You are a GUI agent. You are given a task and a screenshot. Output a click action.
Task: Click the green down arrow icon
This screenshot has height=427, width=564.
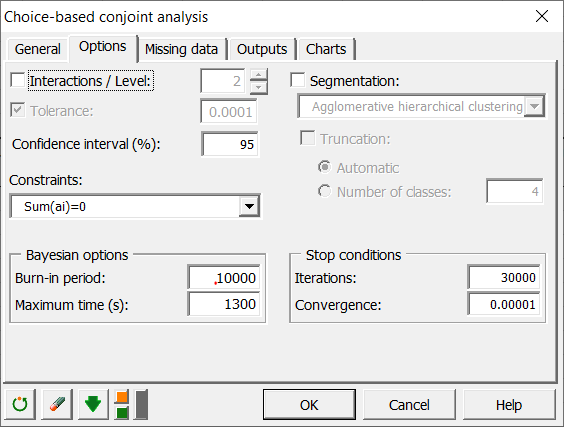pos(93,404)
